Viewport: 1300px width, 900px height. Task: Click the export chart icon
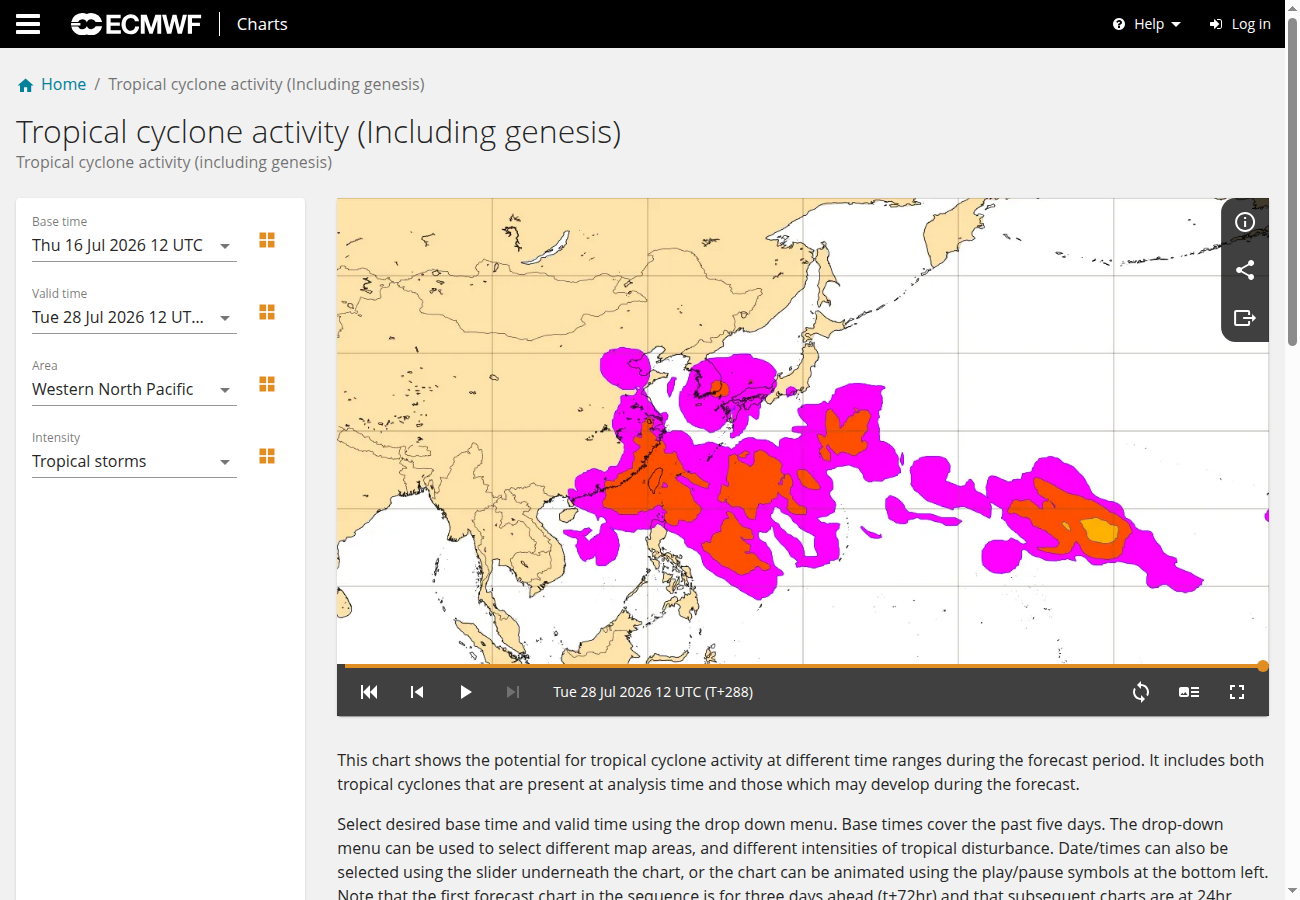[x=1245, y=318]
